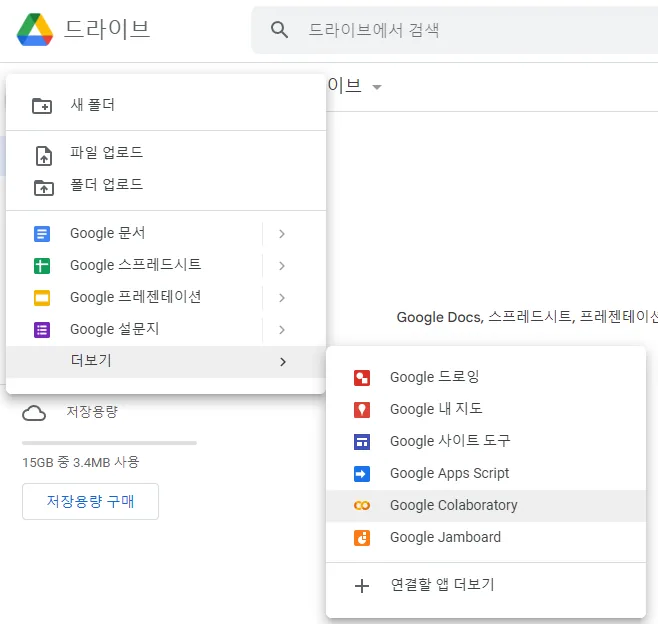Choose Google Colaboratory from submenu

486,506
